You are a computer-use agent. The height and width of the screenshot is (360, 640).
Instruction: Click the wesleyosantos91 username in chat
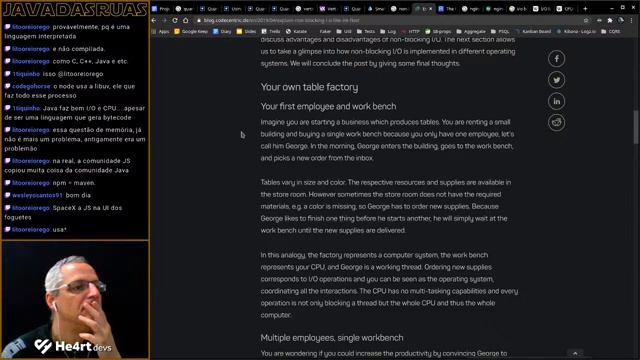[x=37, y=195]
